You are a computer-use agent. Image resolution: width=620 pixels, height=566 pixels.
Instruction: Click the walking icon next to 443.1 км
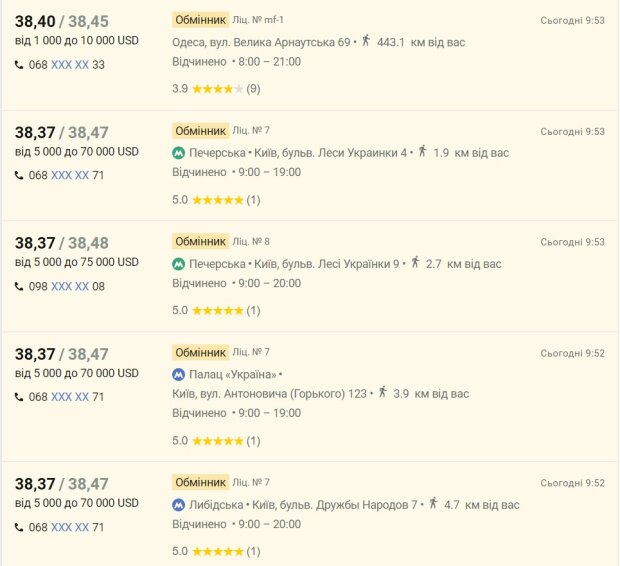(x=366, y=41)
